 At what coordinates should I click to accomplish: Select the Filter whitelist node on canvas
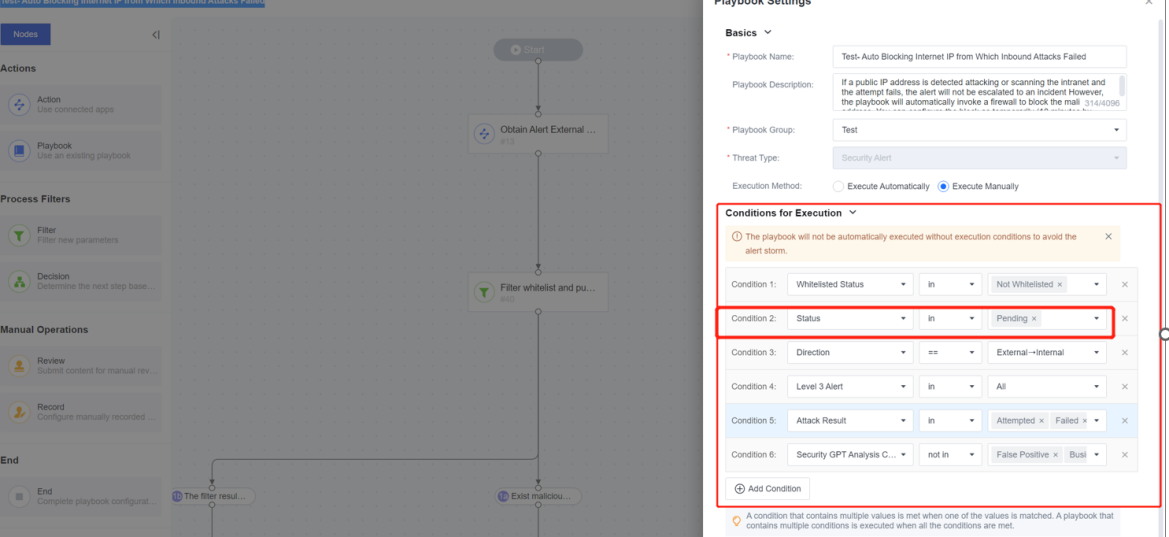click(538, 292)
